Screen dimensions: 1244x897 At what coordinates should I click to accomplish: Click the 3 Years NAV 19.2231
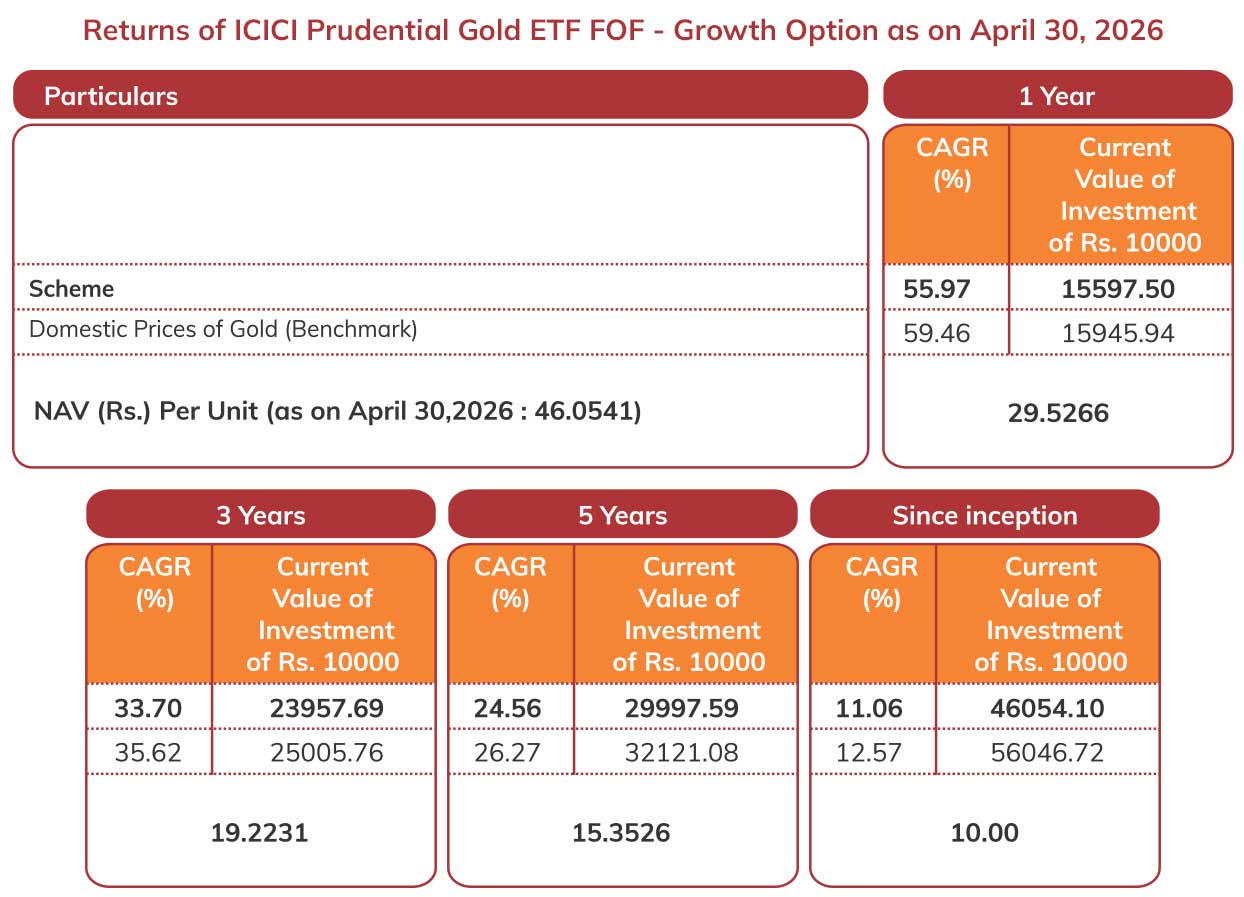point(260,833)
